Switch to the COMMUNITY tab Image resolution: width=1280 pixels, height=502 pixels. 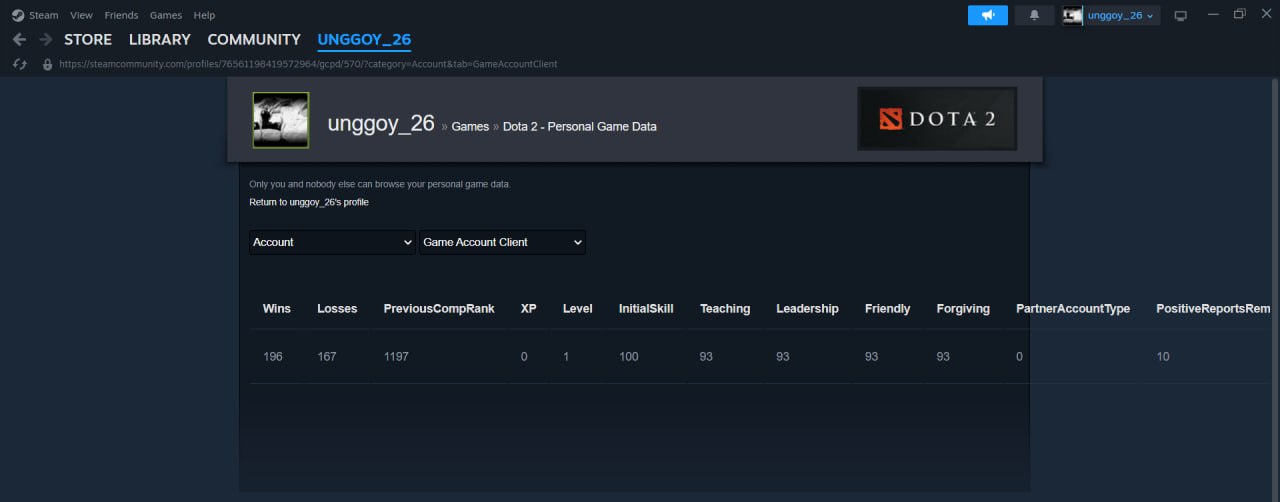254,40
